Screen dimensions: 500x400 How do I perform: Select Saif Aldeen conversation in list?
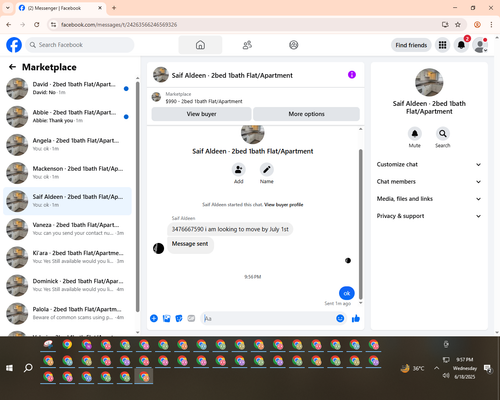(x=68, y=201)
